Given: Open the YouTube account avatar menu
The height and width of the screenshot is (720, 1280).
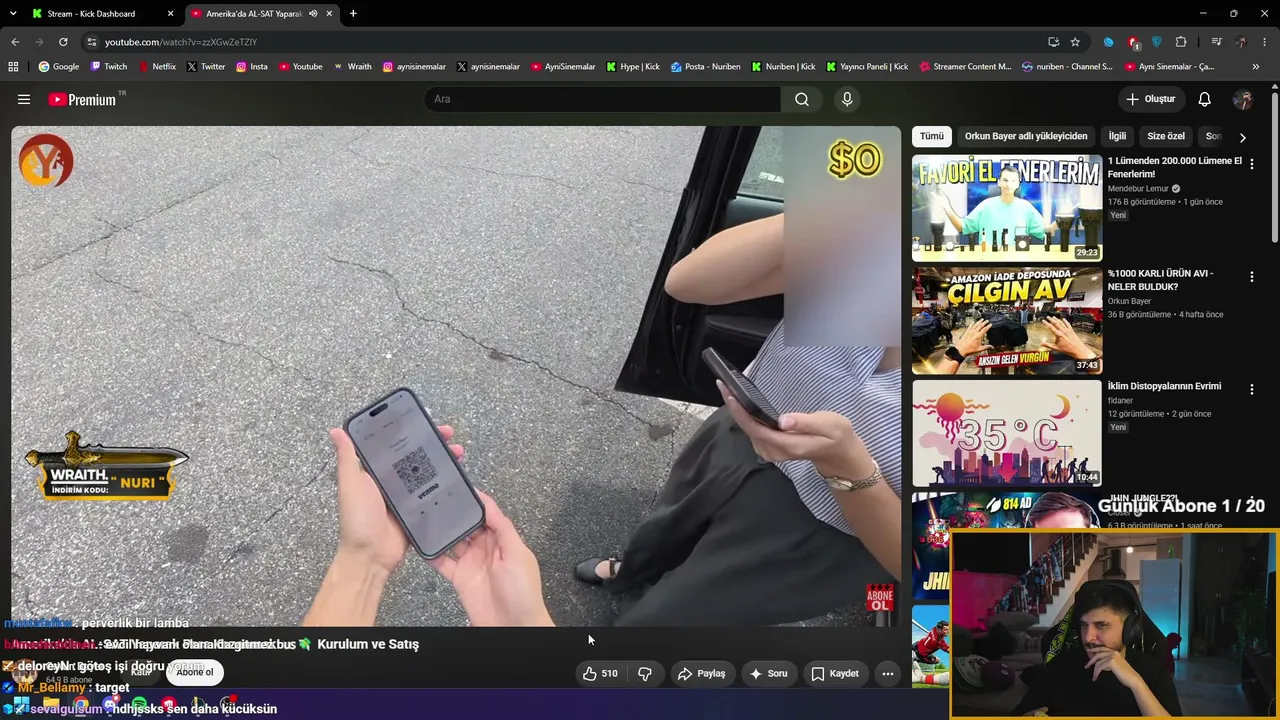Looking at the screenshot, I should [1243, 99].
